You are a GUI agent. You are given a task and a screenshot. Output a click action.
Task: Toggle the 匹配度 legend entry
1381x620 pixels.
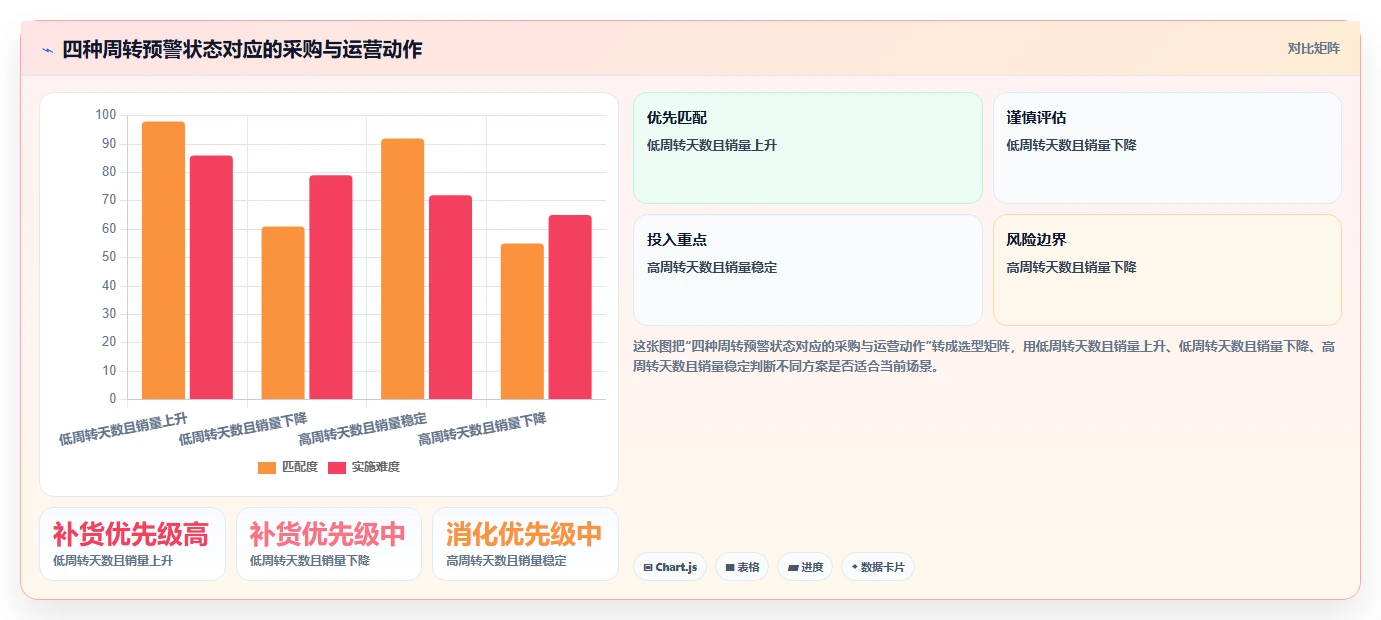(288, 467)
